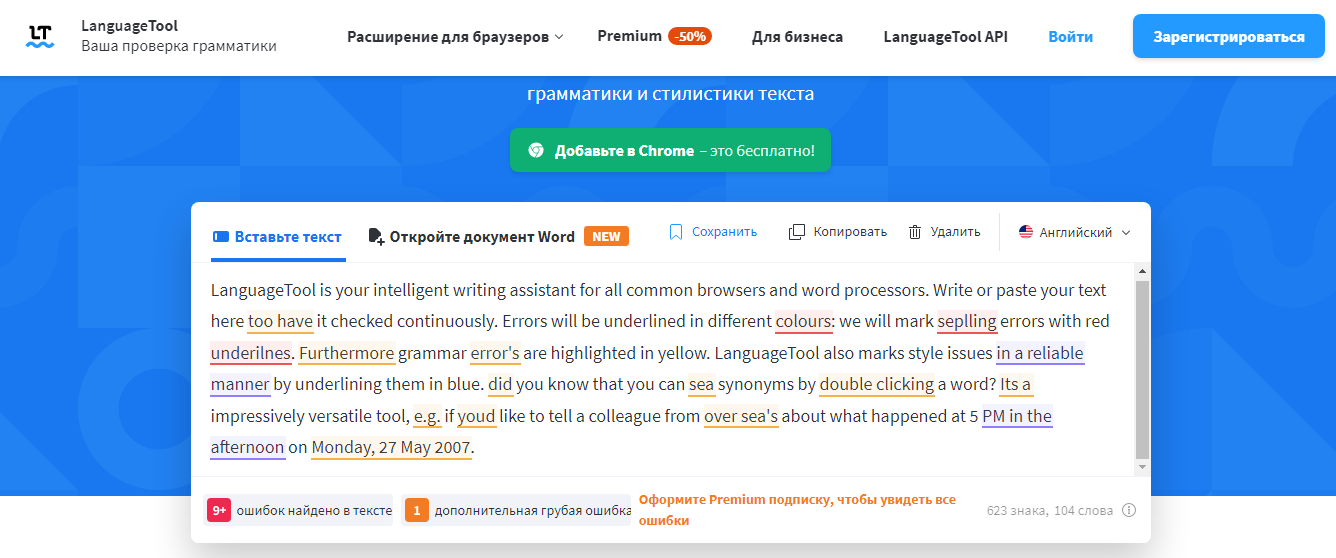
Task: Click the Word document icon
Action: tap(376, 237)
